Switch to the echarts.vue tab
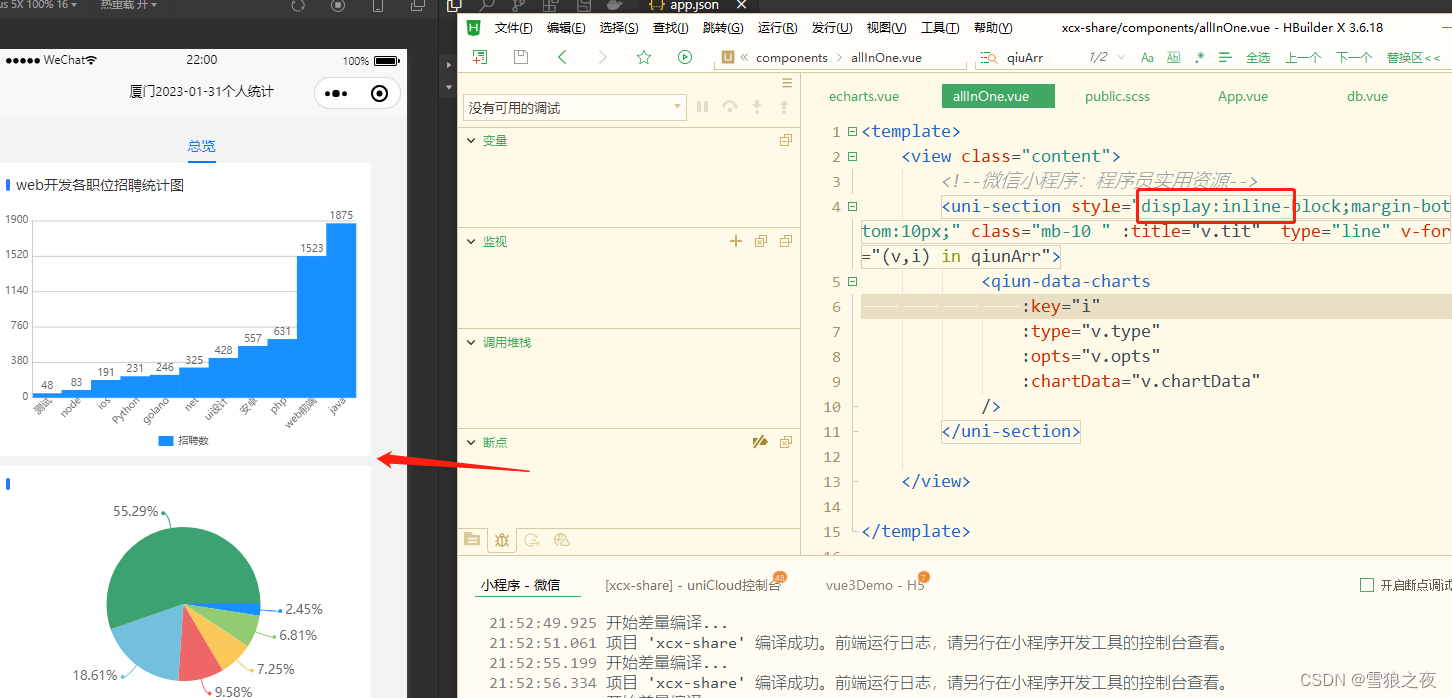 click(x=863, y=96)
